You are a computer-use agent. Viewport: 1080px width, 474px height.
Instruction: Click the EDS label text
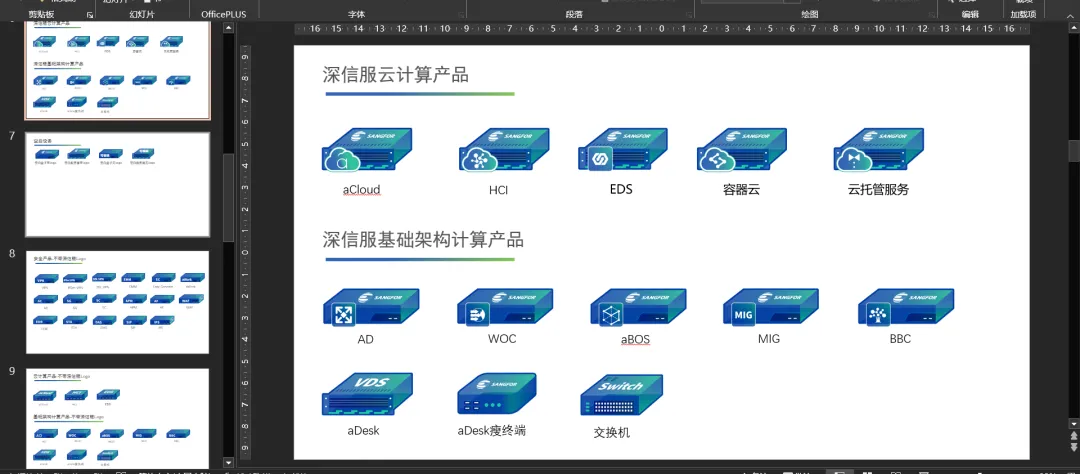tap(621, 189)
